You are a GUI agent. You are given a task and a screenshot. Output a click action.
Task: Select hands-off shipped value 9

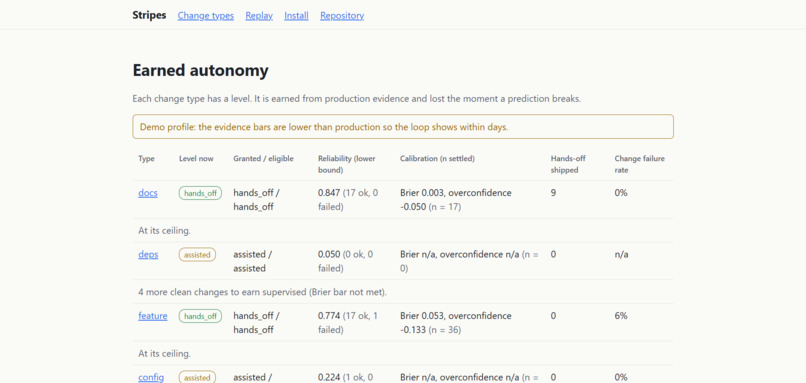click(x=553, y=193)
